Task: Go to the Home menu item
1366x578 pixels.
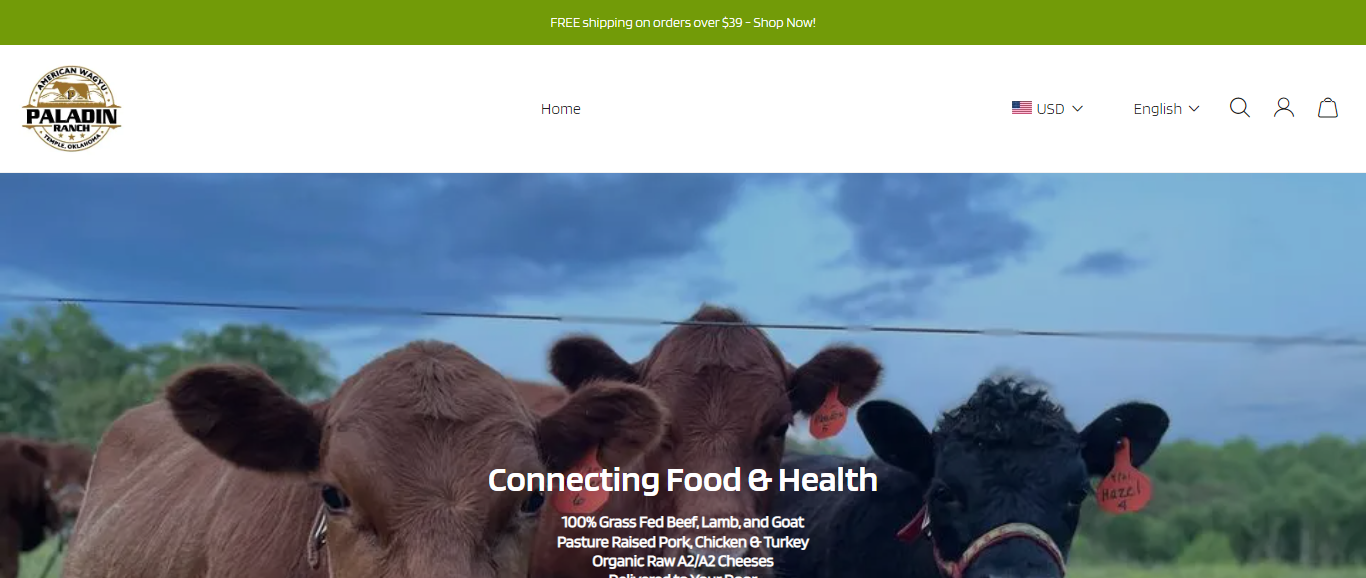Action: click(x=561, y=109)
